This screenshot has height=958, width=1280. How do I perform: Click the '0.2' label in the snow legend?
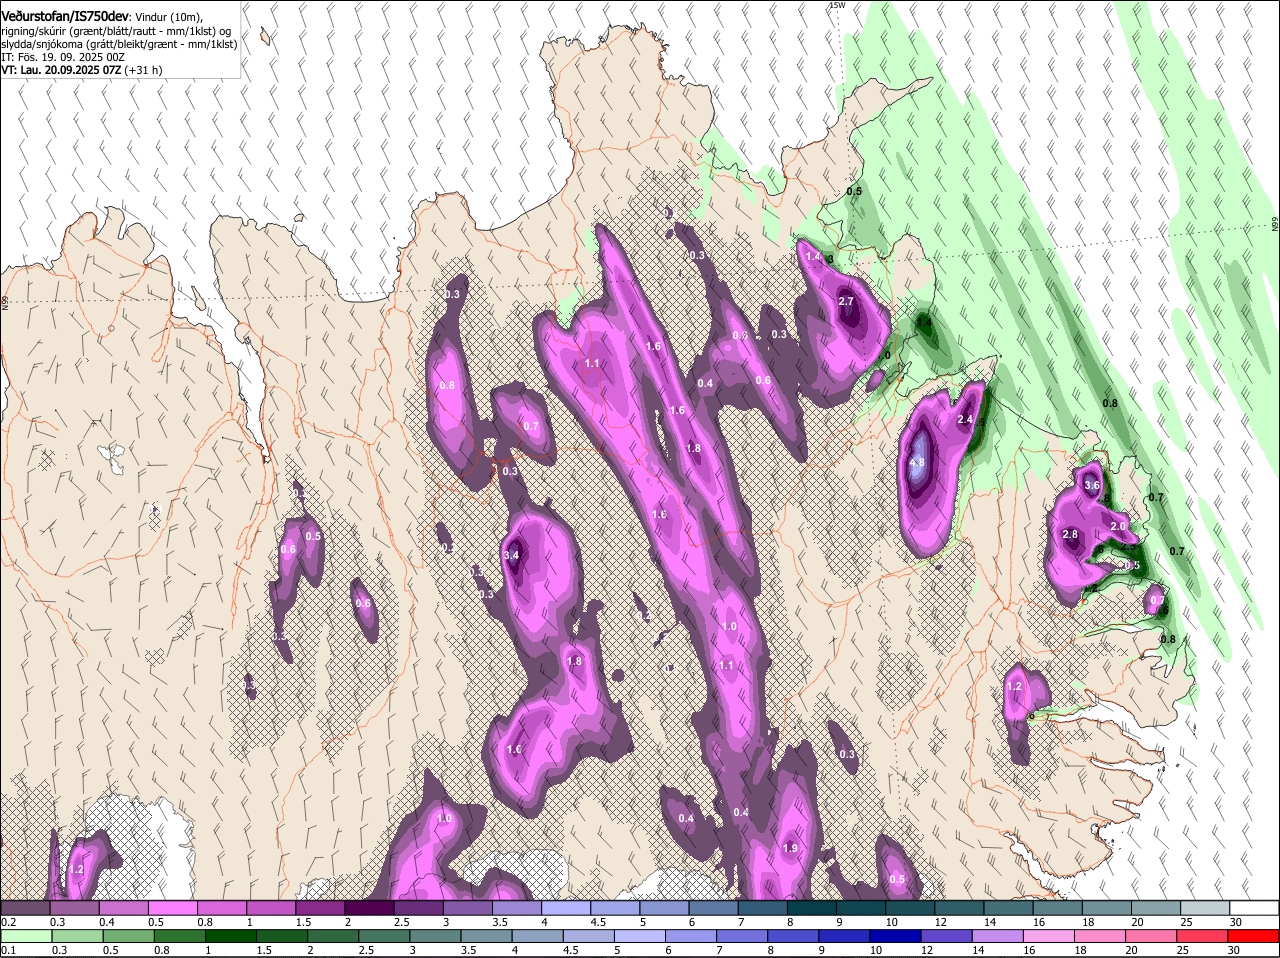(x=8, y=922)
